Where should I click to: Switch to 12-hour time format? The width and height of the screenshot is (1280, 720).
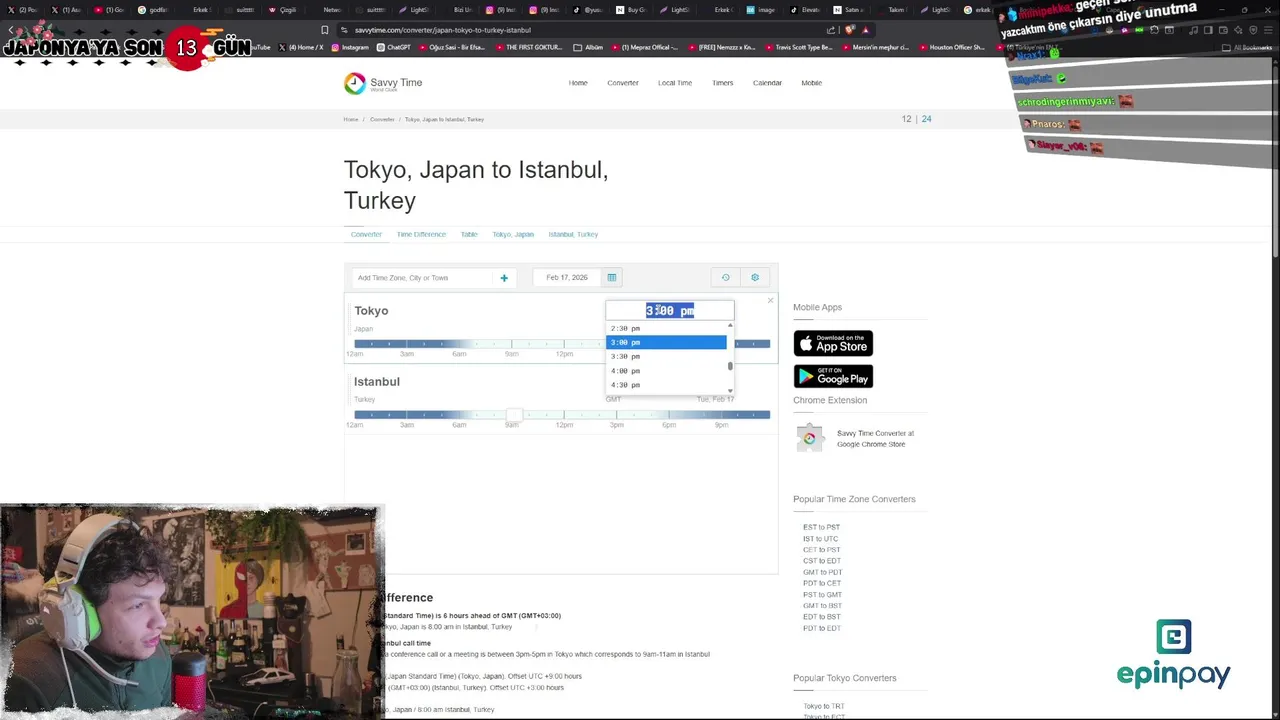[907, 119]
